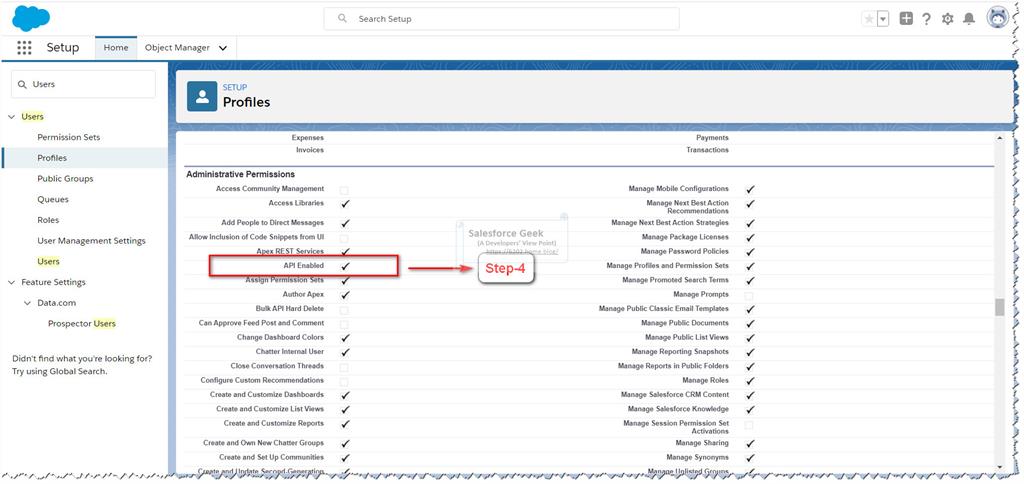Click the scrollbar up arrow
The image size is (1024, 484).
pyautogui.click(x=1000, y=138)
